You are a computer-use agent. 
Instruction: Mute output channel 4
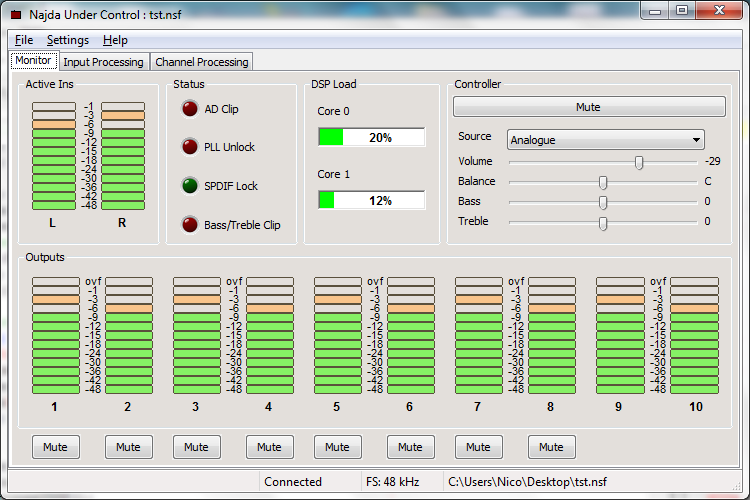270,447
